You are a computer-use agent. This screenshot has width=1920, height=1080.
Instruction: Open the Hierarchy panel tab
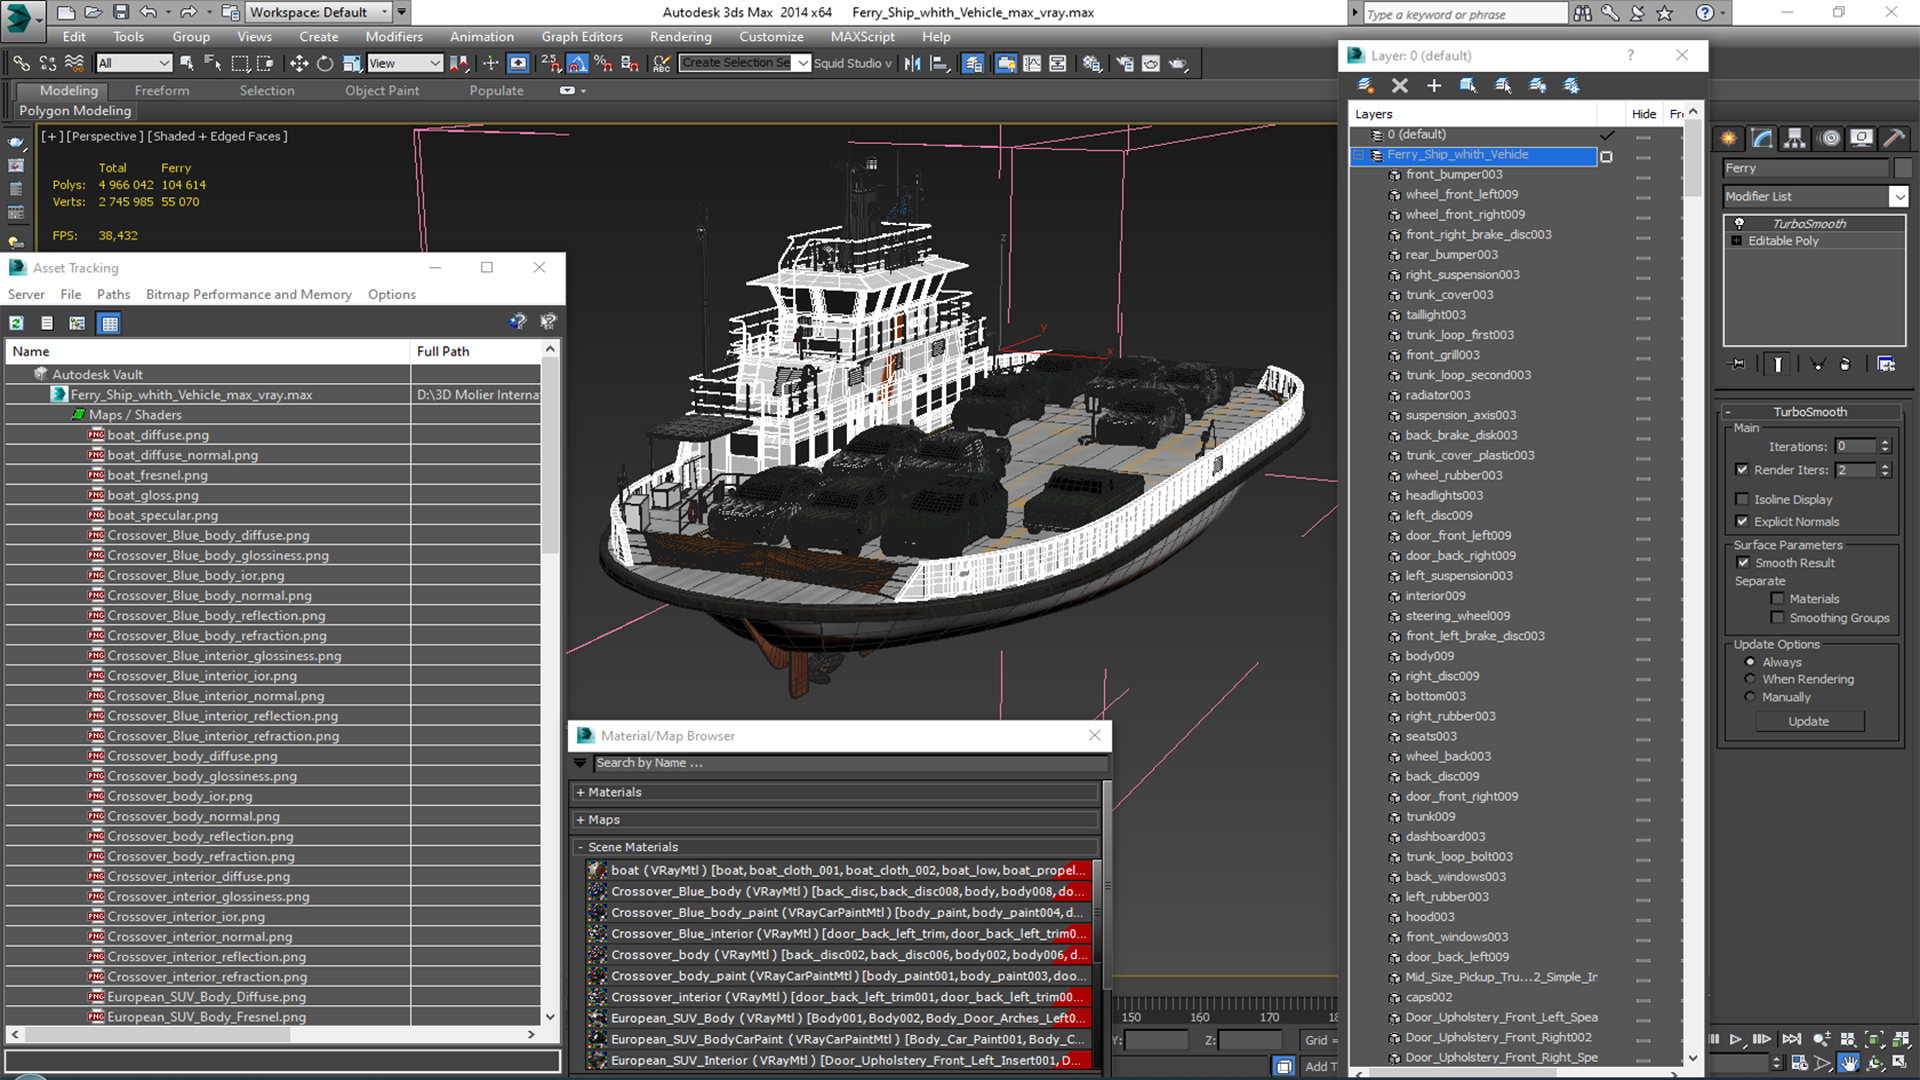click(1794, 138)
